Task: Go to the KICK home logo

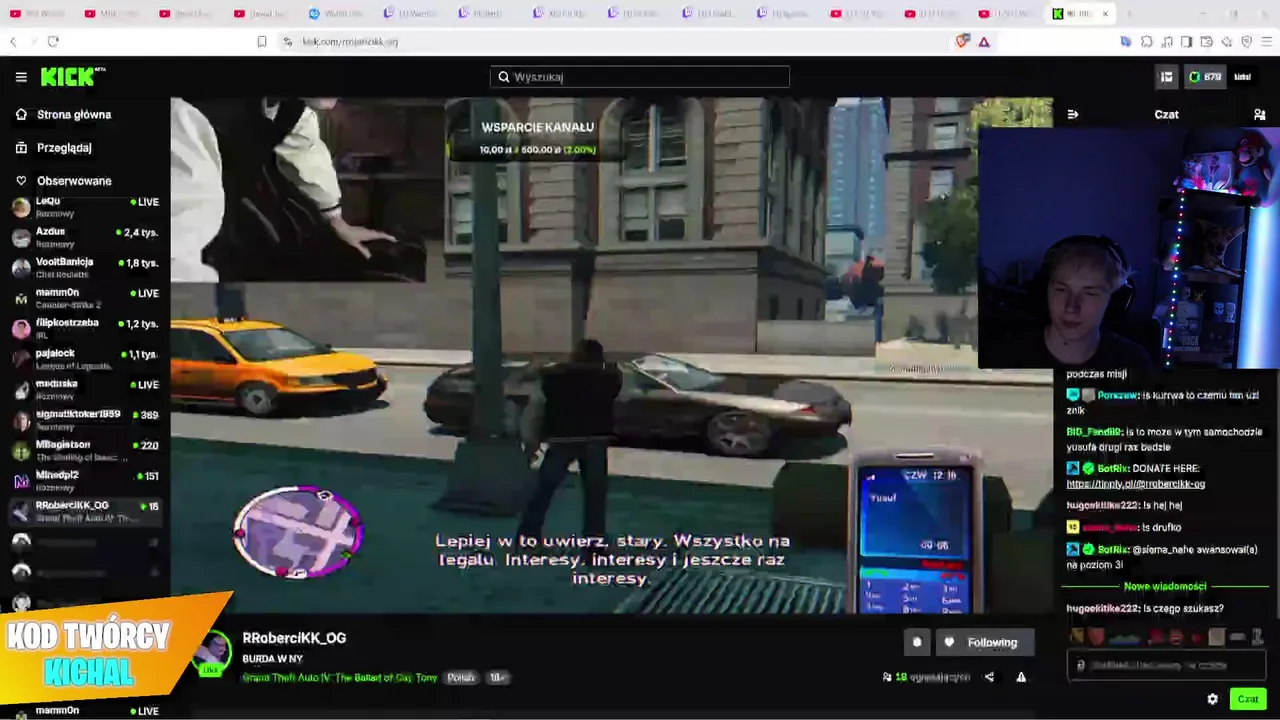Action: click(x=73, y=77)
